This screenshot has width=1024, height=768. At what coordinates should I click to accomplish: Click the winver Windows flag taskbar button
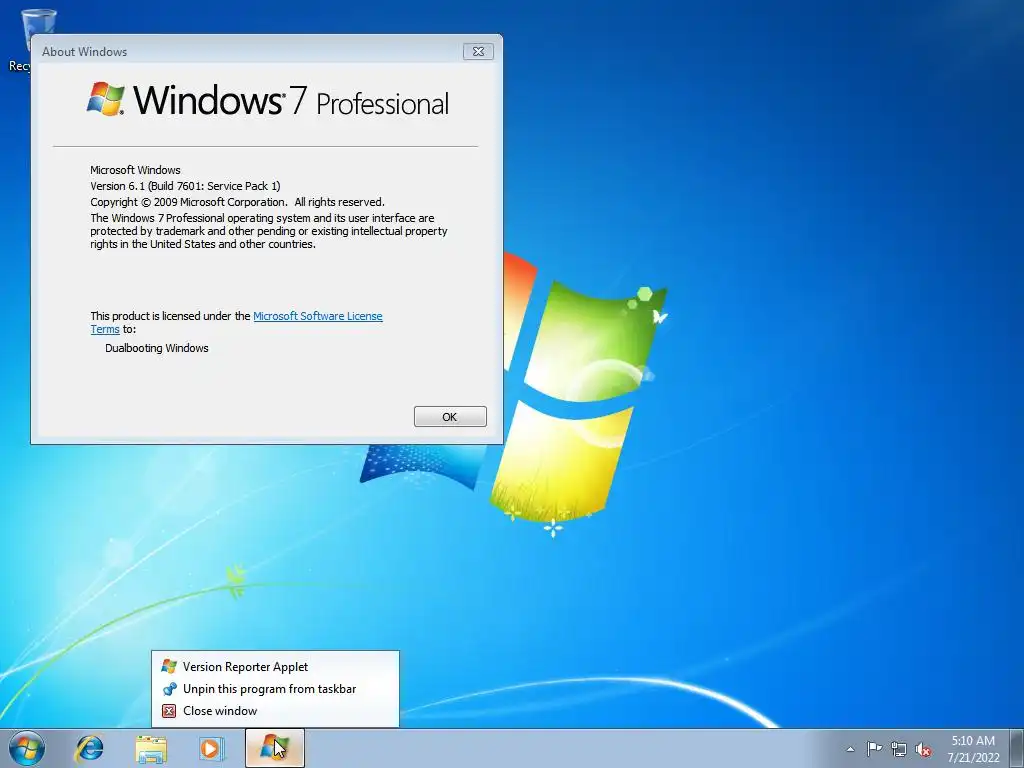[275, 748]
